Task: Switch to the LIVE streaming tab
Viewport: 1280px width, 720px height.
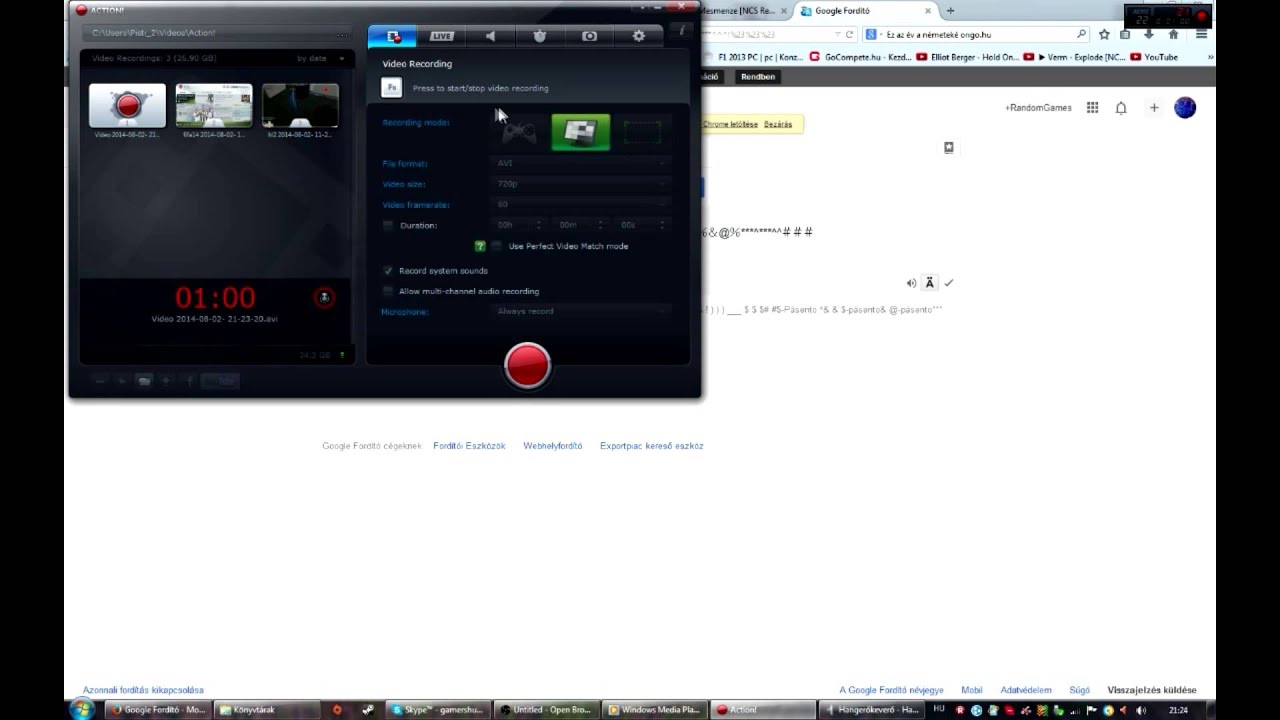Action: pyautogui.click(x=442, y=36)
